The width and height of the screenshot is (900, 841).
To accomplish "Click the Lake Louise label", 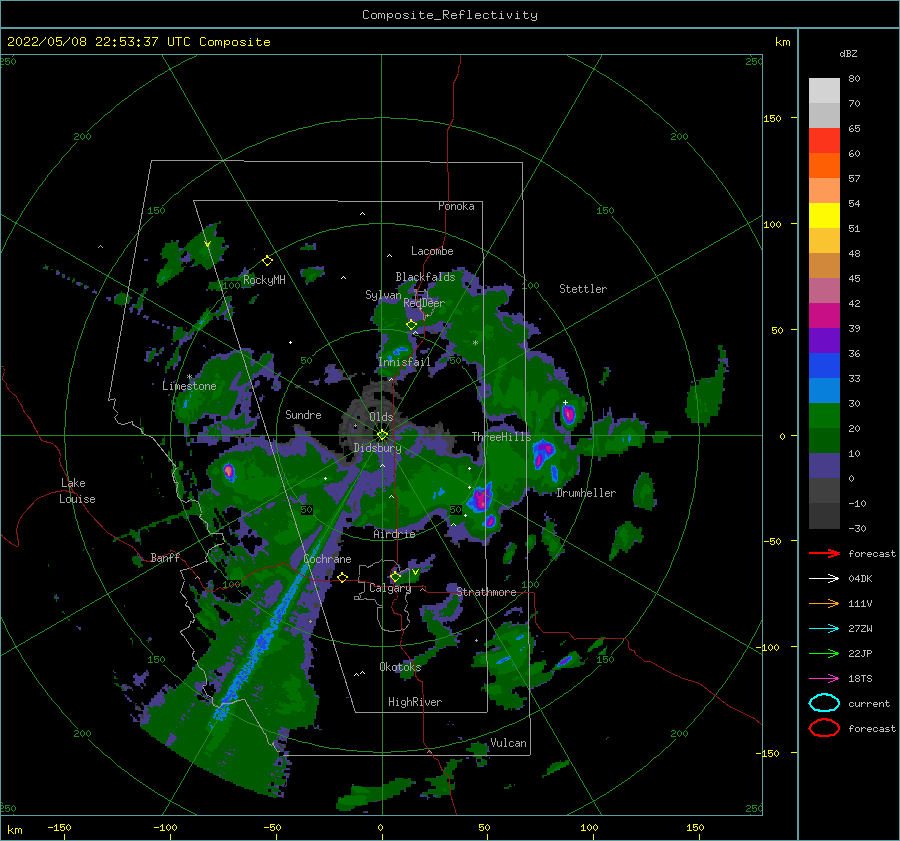I will click(x=77, y=491).
